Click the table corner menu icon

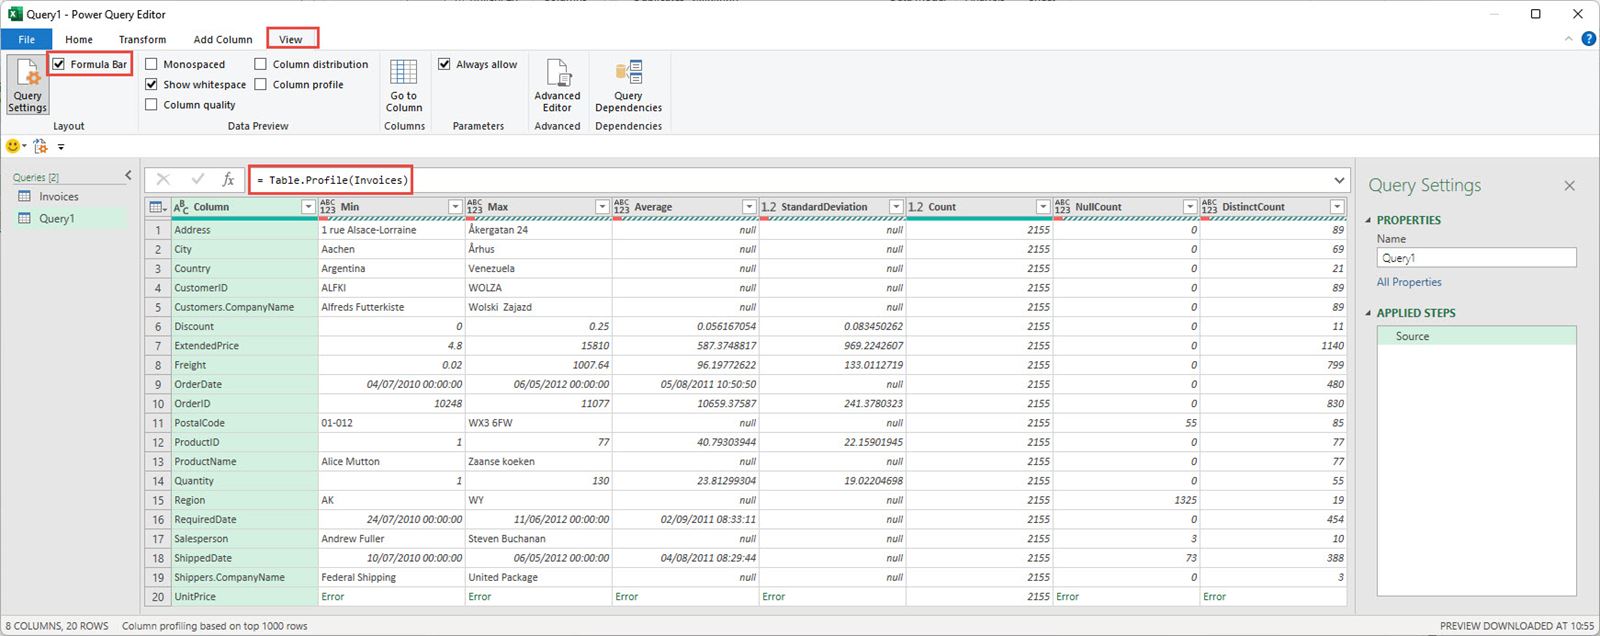click(157, 207)
